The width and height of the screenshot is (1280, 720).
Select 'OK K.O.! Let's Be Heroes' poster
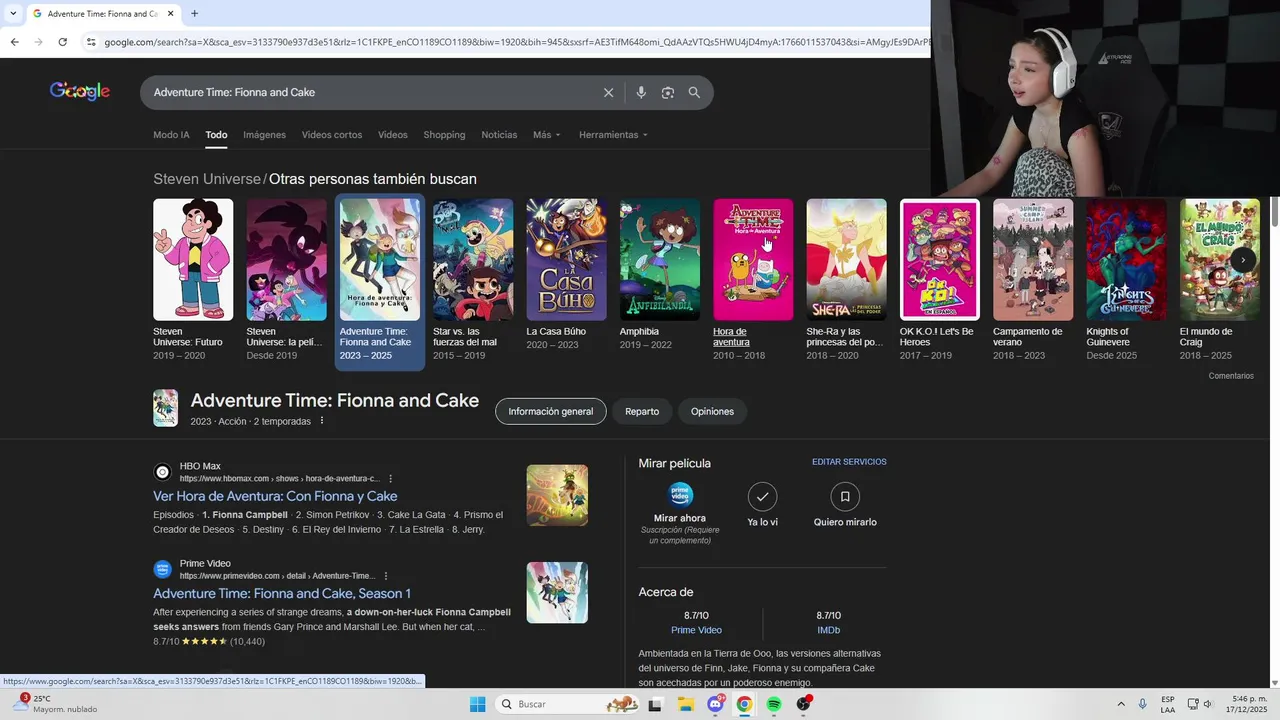tap(940, 260)
